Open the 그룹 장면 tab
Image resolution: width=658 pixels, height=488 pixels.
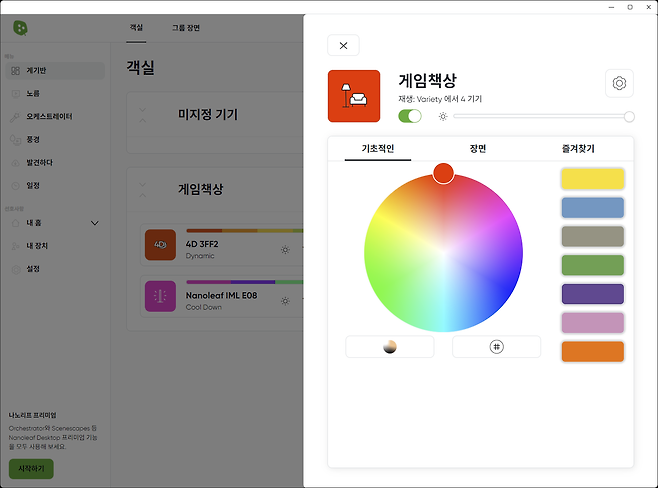tap(185, 27)
